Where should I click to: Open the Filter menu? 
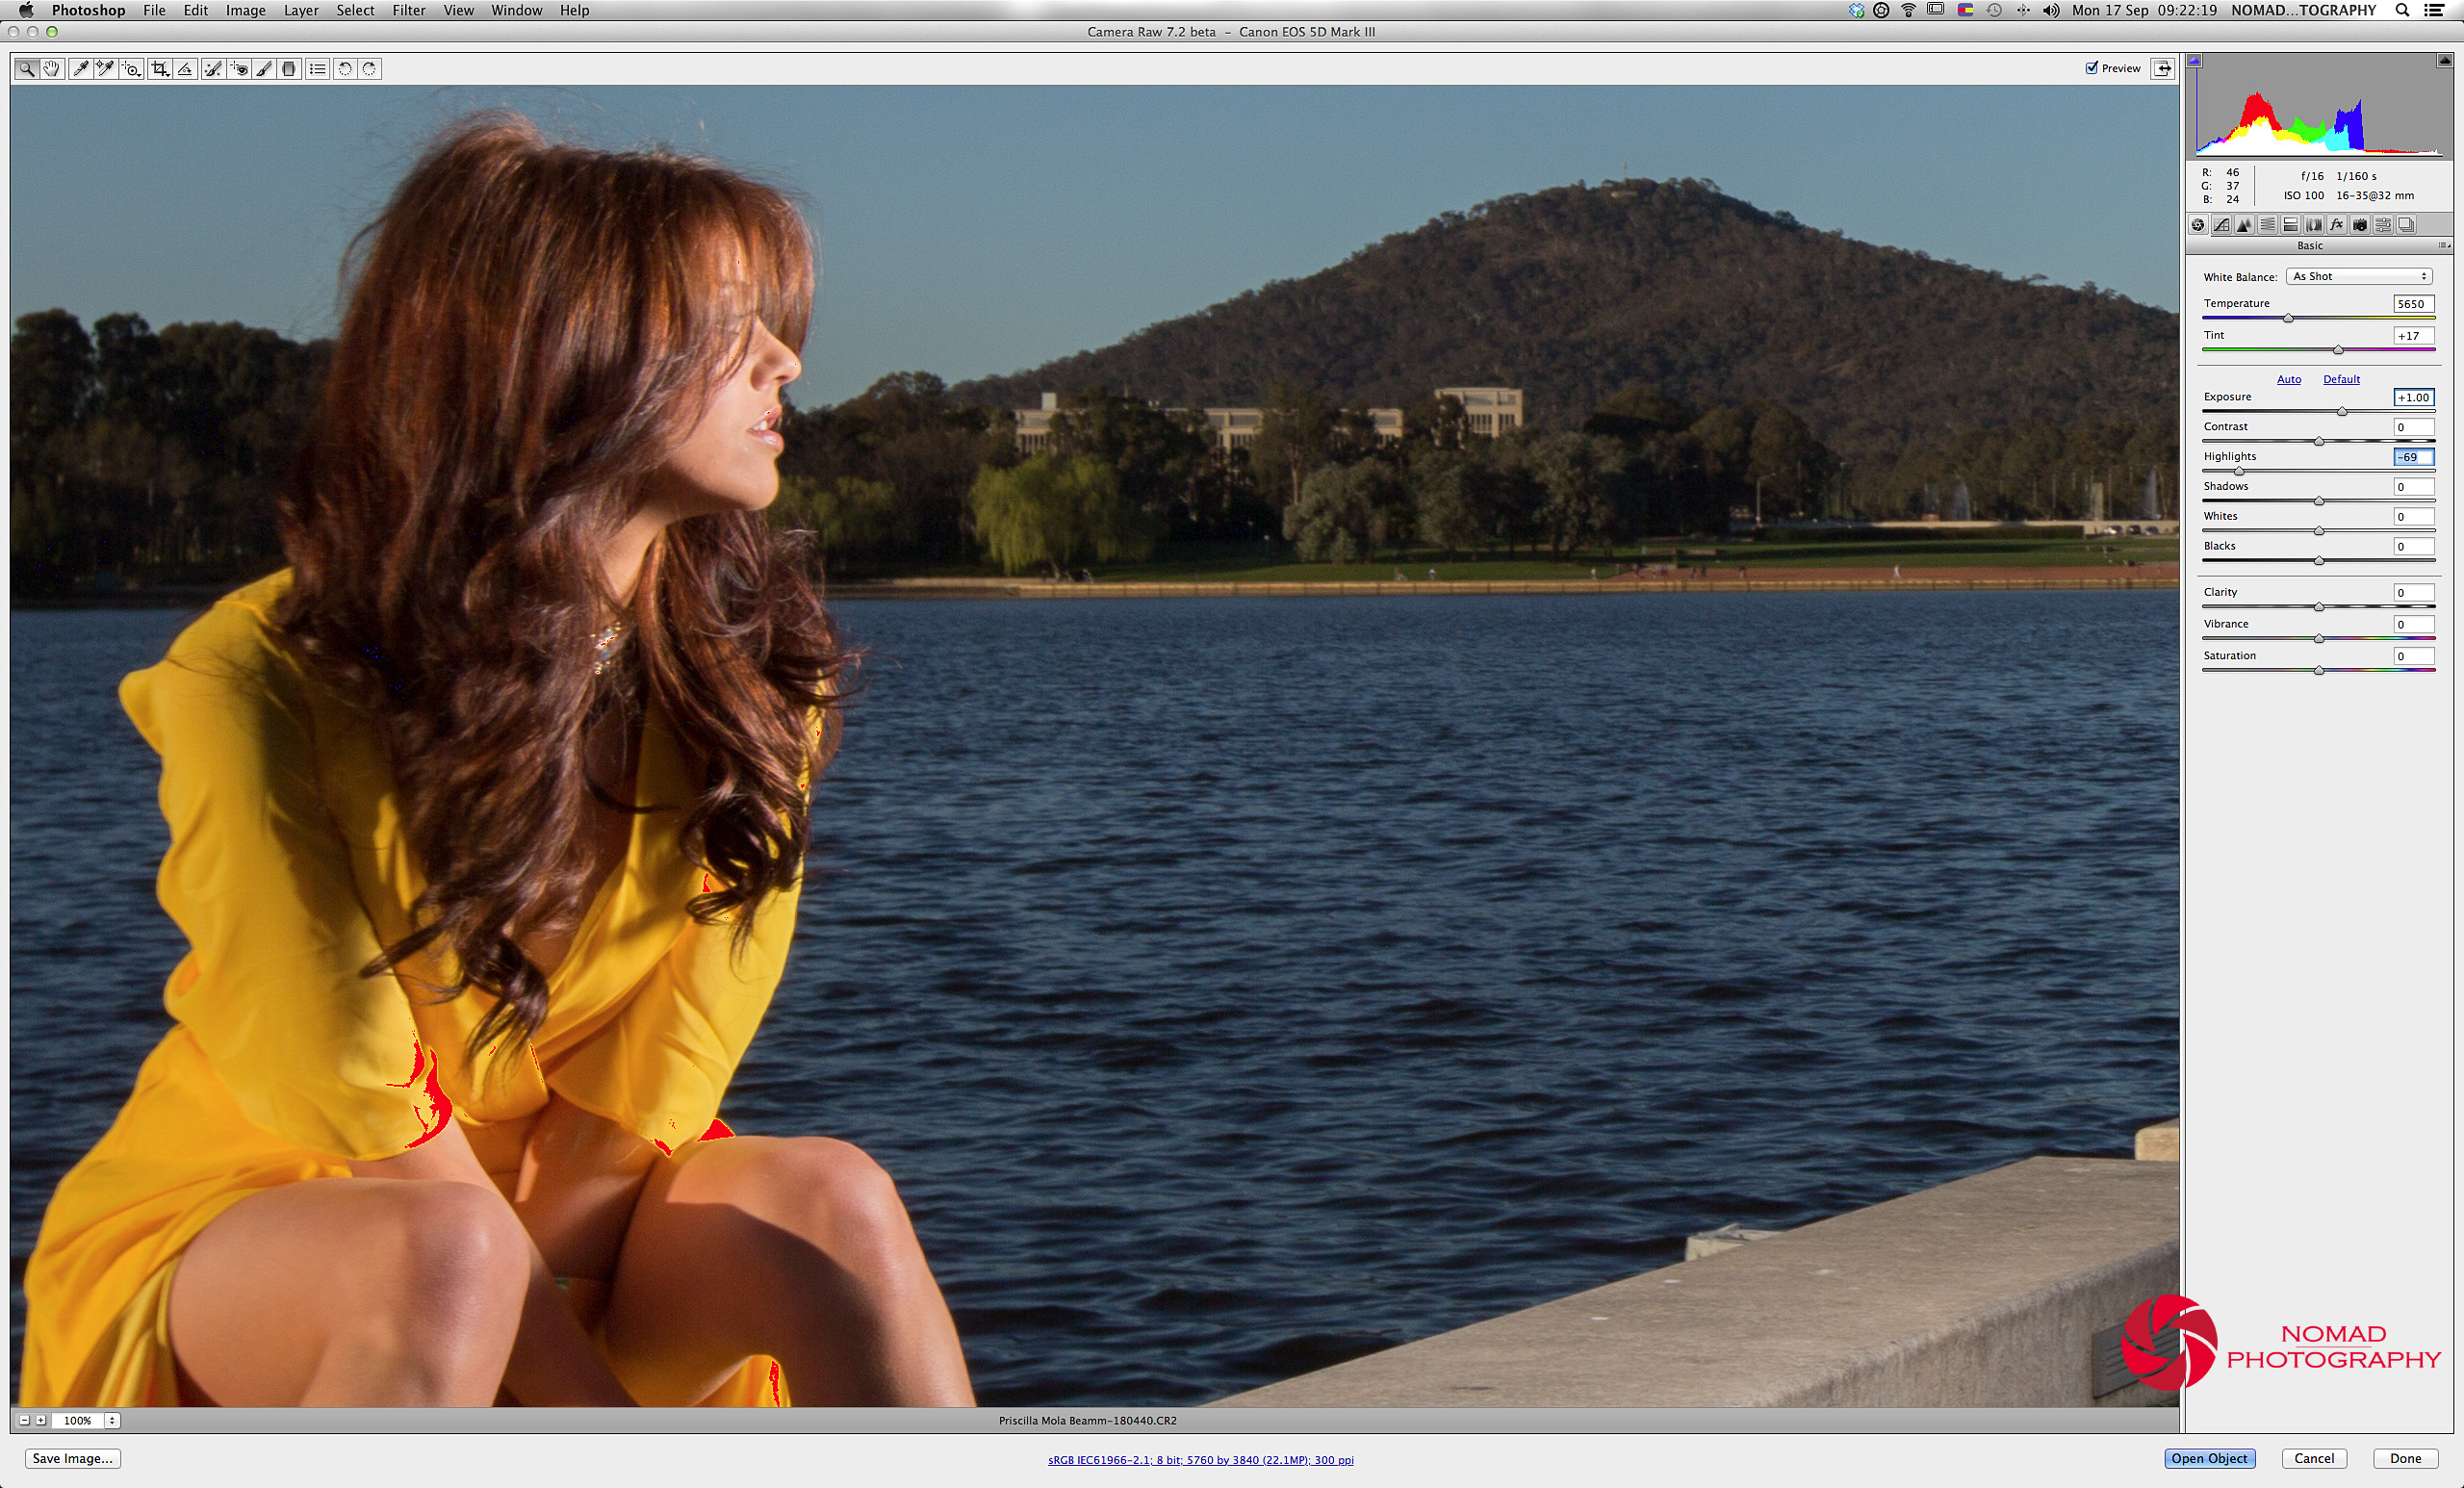point(408,10)
